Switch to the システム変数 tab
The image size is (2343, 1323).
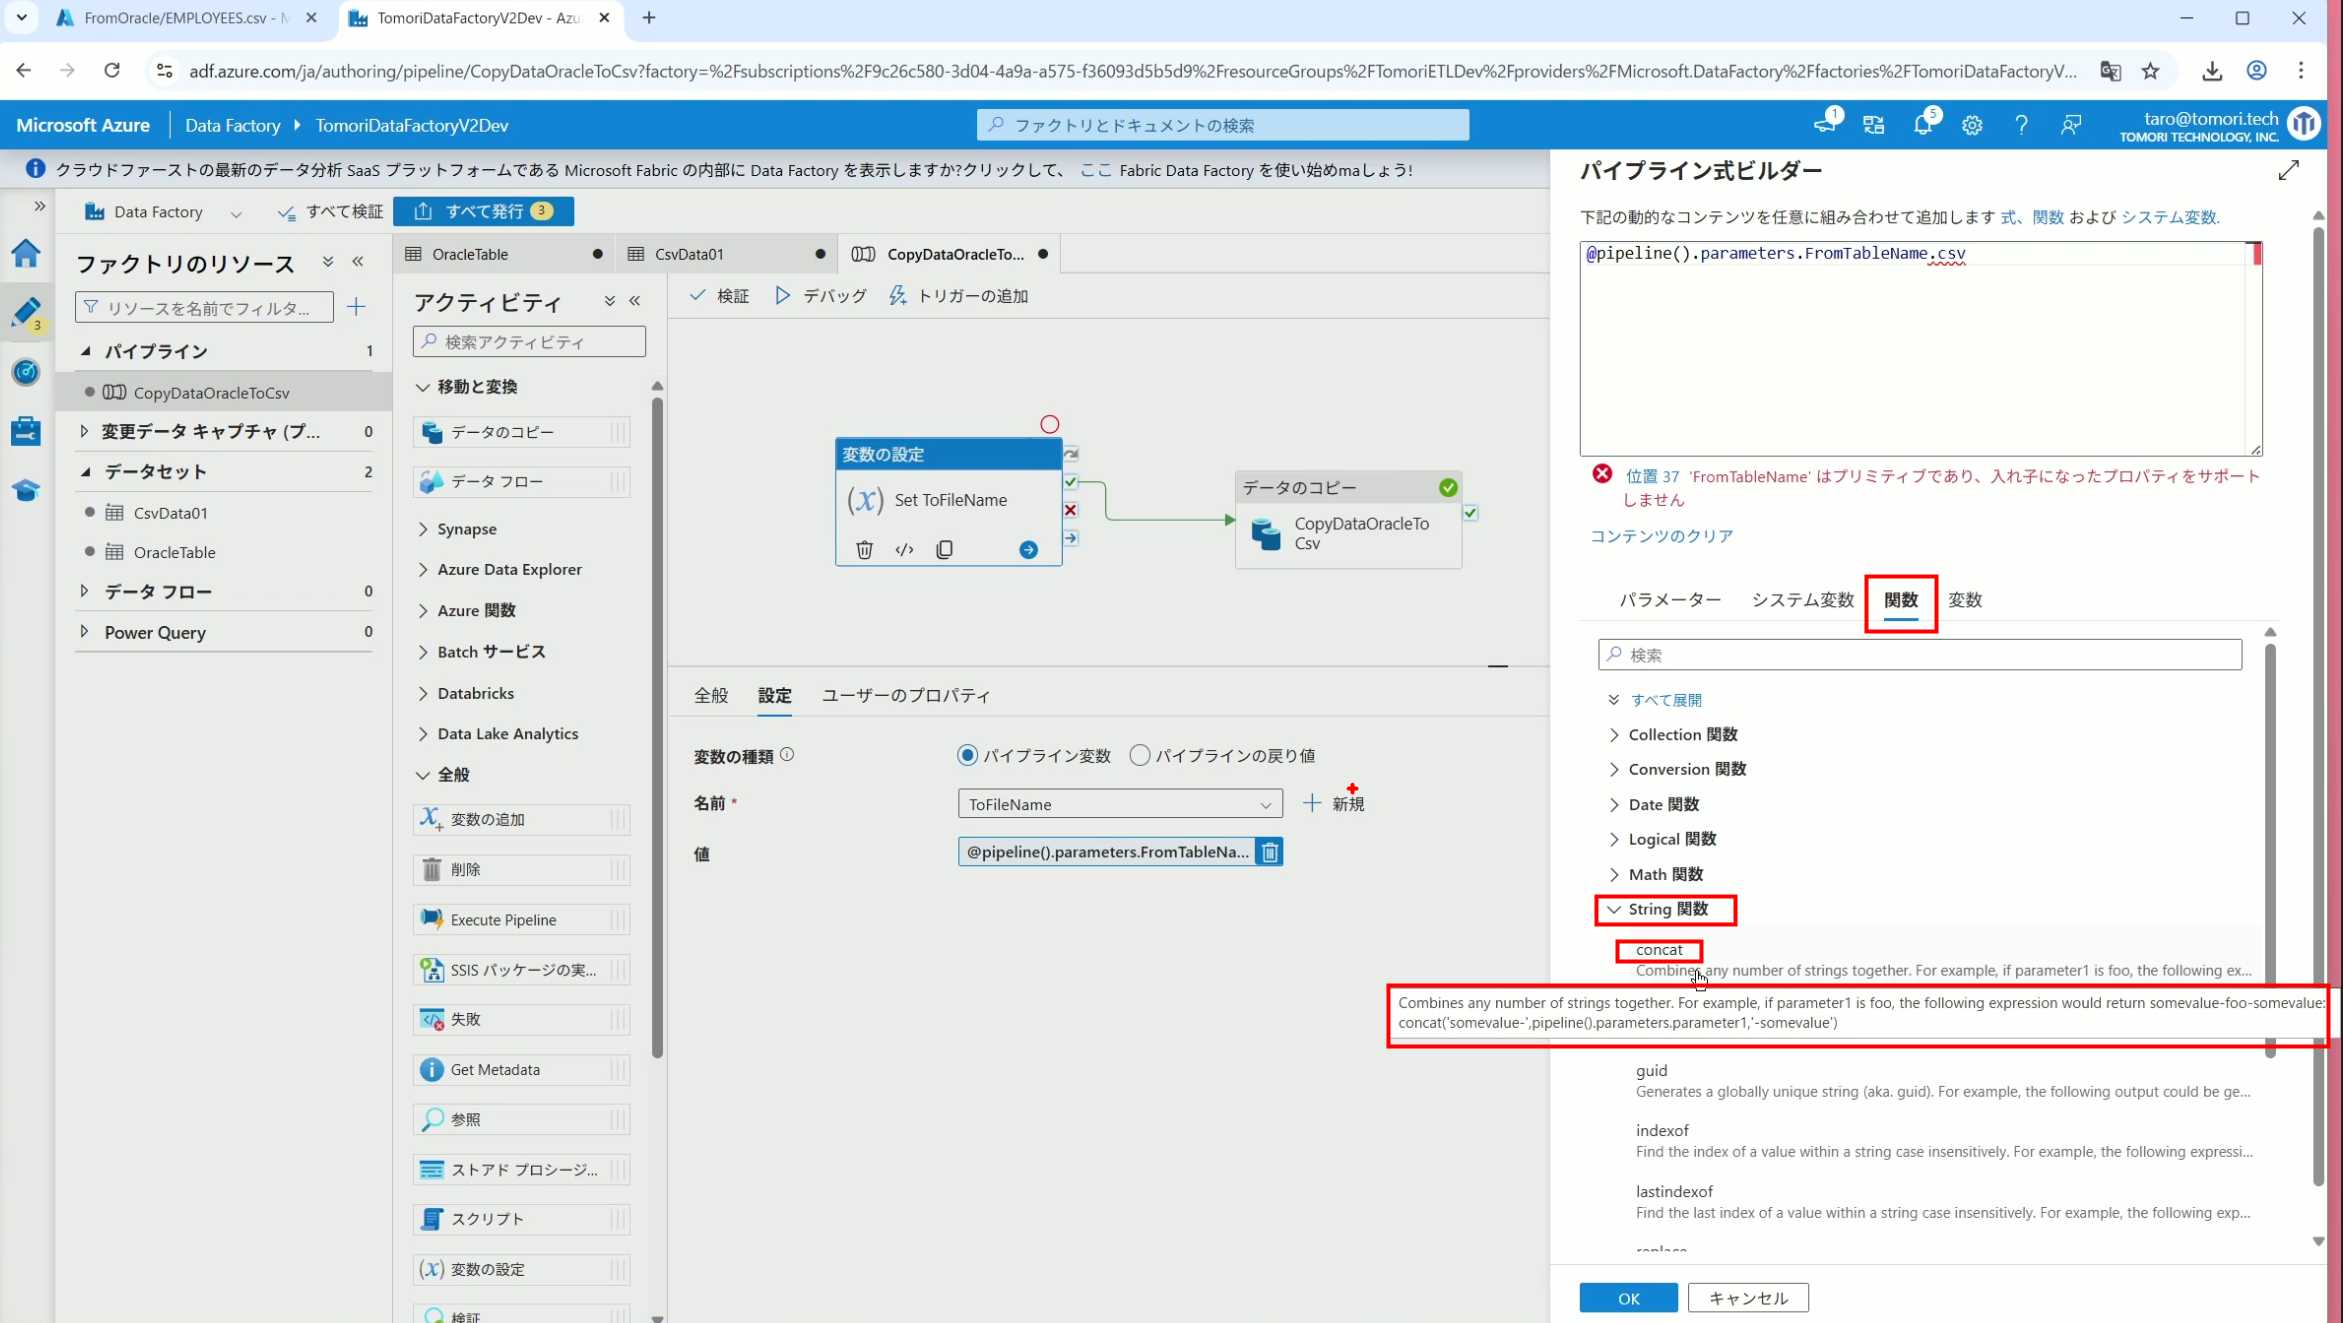pos(1802,600)
